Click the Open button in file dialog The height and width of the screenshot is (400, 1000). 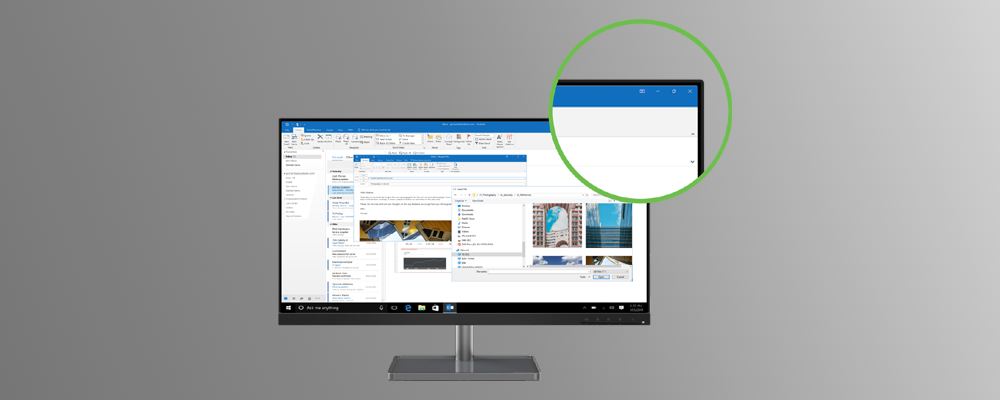click(600, 277)
